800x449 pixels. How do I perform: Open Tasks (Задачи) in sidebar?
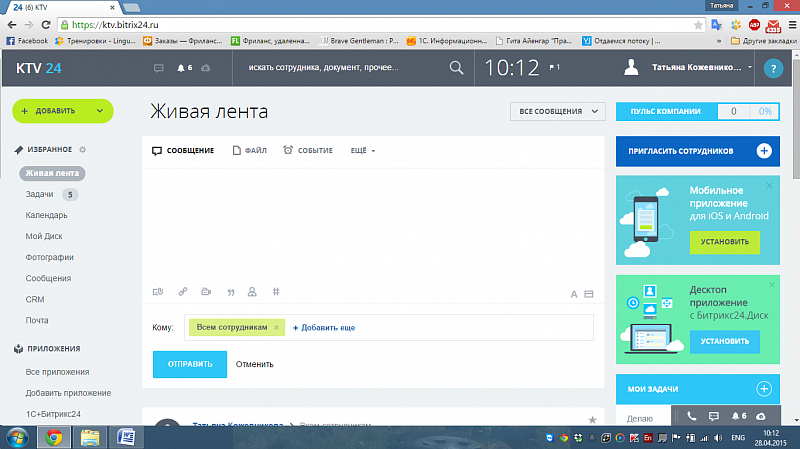pyautogui.click(x=39, y=194)
